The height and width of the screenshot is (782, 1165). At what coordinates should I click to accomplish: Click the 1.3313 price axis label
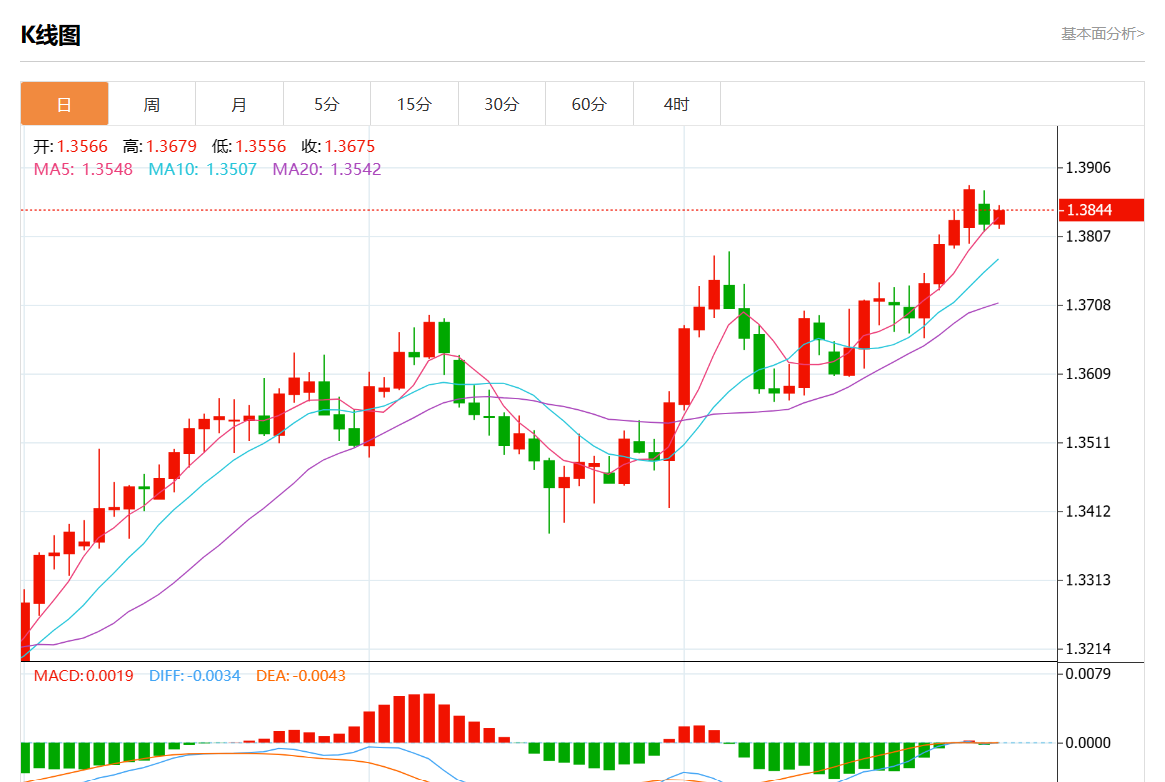click(x=1088, y=580)
